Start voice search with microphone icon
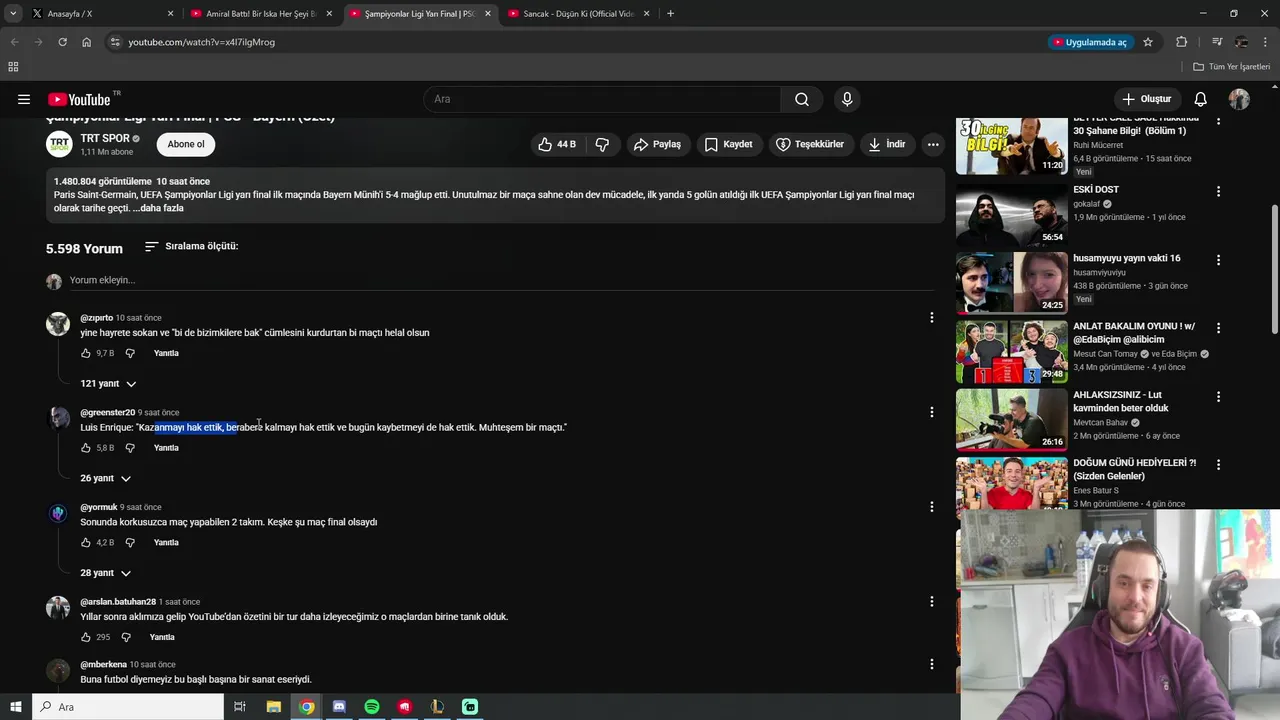Viewport: 1280px width, 720px height. coord(847,99)
